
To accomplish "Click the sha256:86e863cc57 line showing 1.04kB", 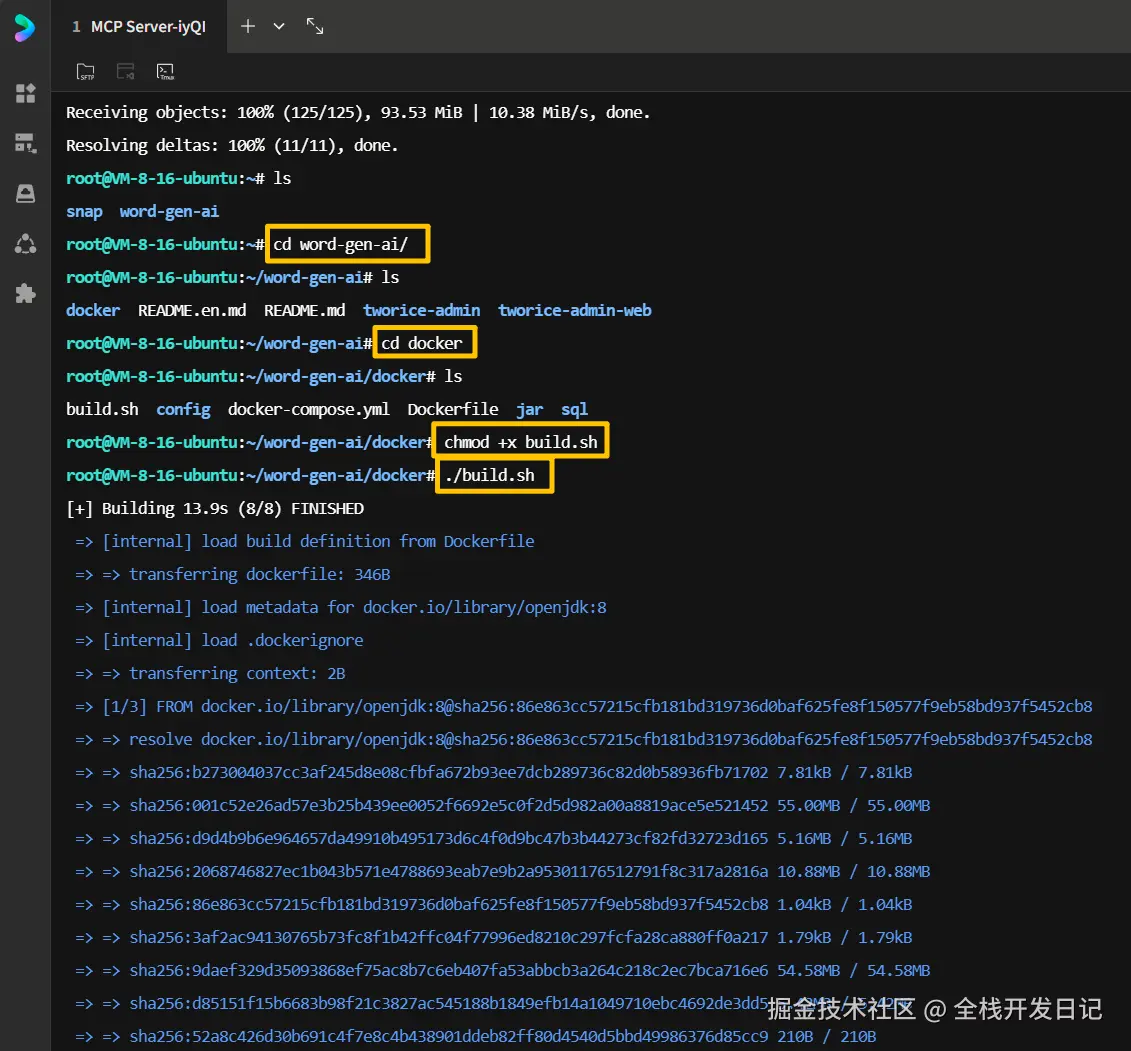I will [x=493, y=905].
